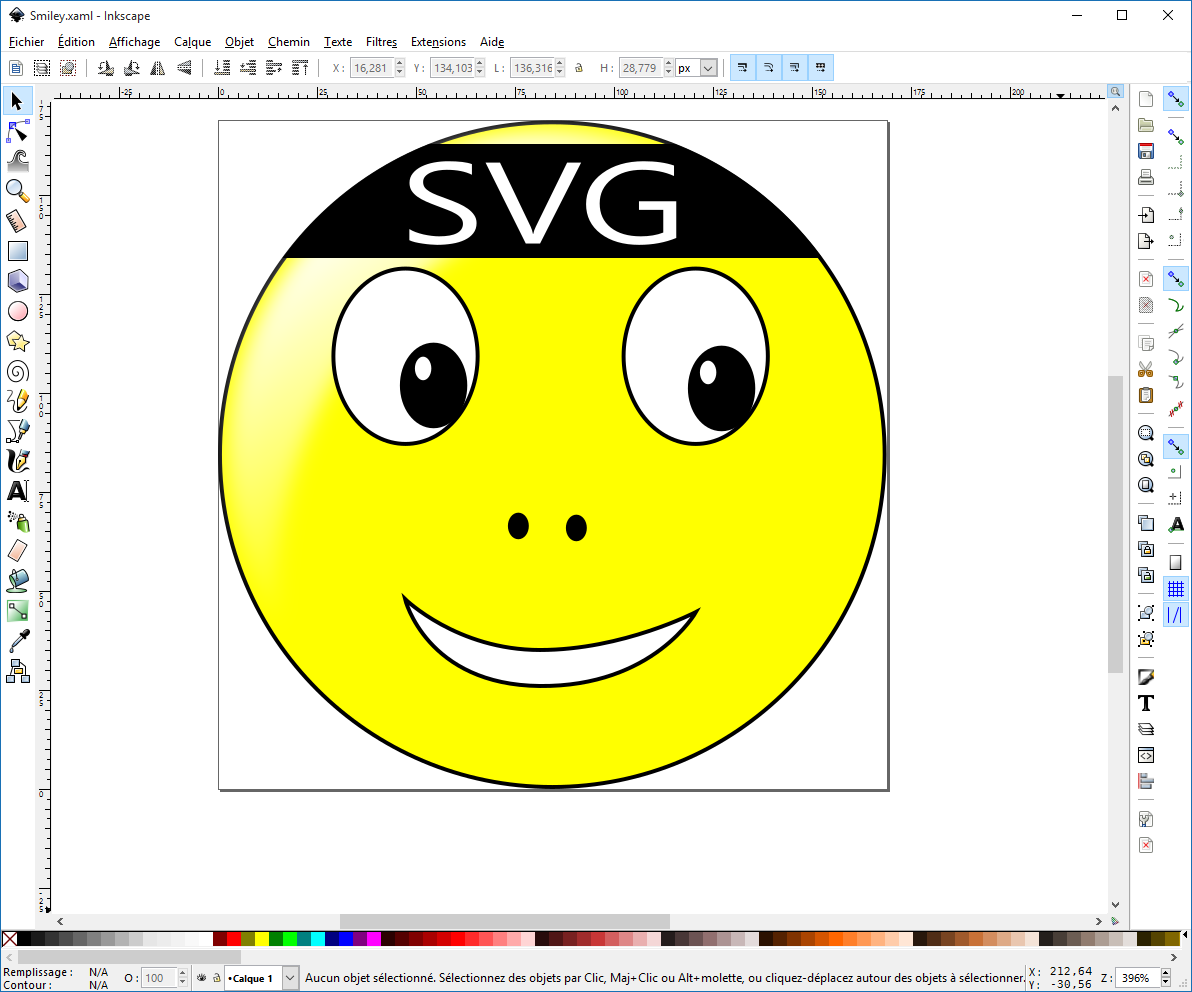Image resolution: width=1192 pixels, height=992 pixels.
Task: Toggle global snapping at top of snap bar
Action: pos(1175,100)
